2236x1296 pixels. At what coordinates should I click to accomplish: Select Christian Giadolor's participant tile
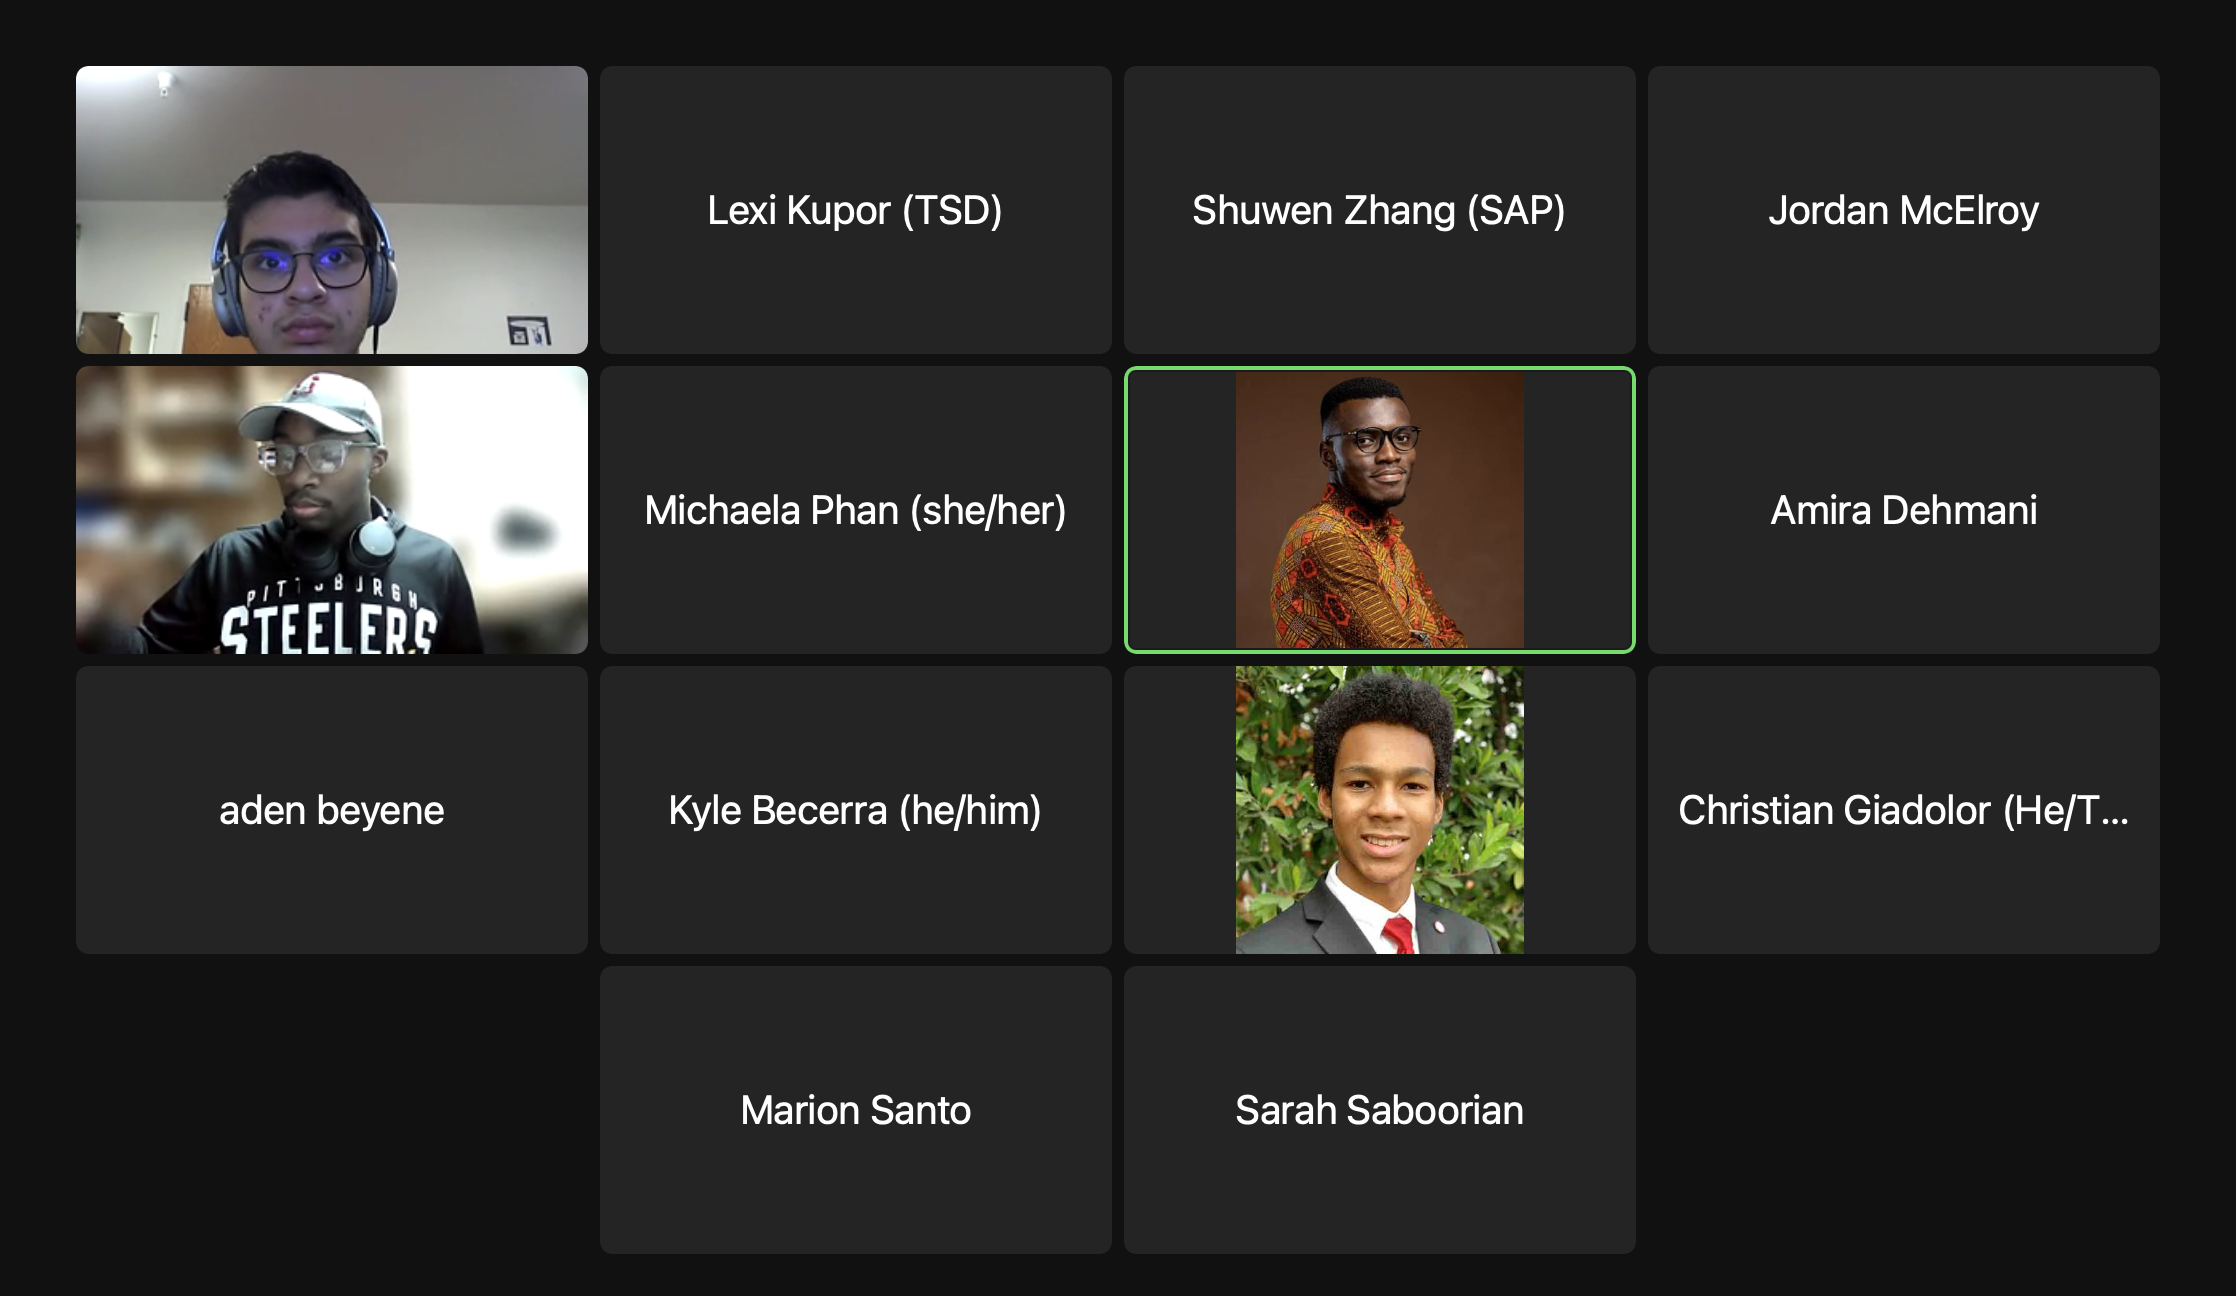point(1904,810)
